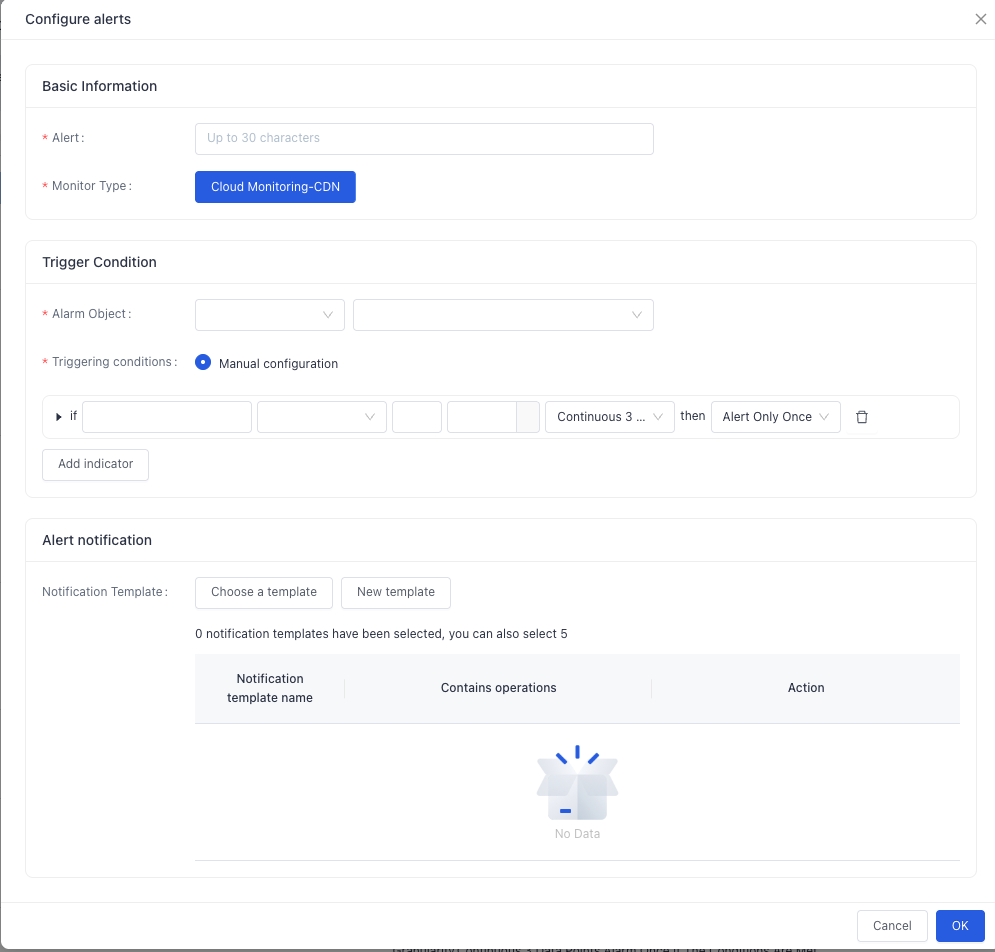
Task: Open the Alert Only Once dropdown
Action: pos(775,417)
